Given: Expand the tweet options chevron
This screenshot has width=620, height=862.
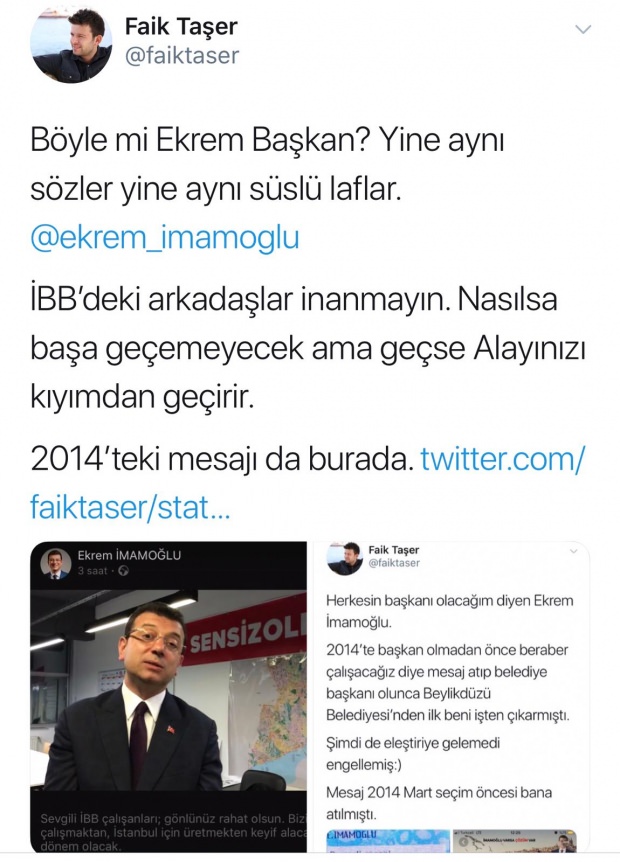Looking at the screenshot, I should click(x=583, y=29).
